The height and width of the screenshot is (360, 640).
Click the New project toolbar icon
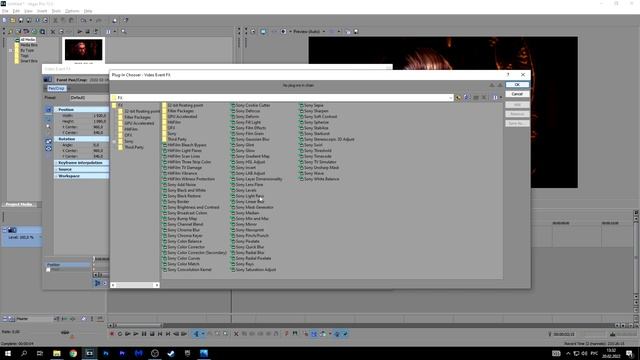pos(4,20)
